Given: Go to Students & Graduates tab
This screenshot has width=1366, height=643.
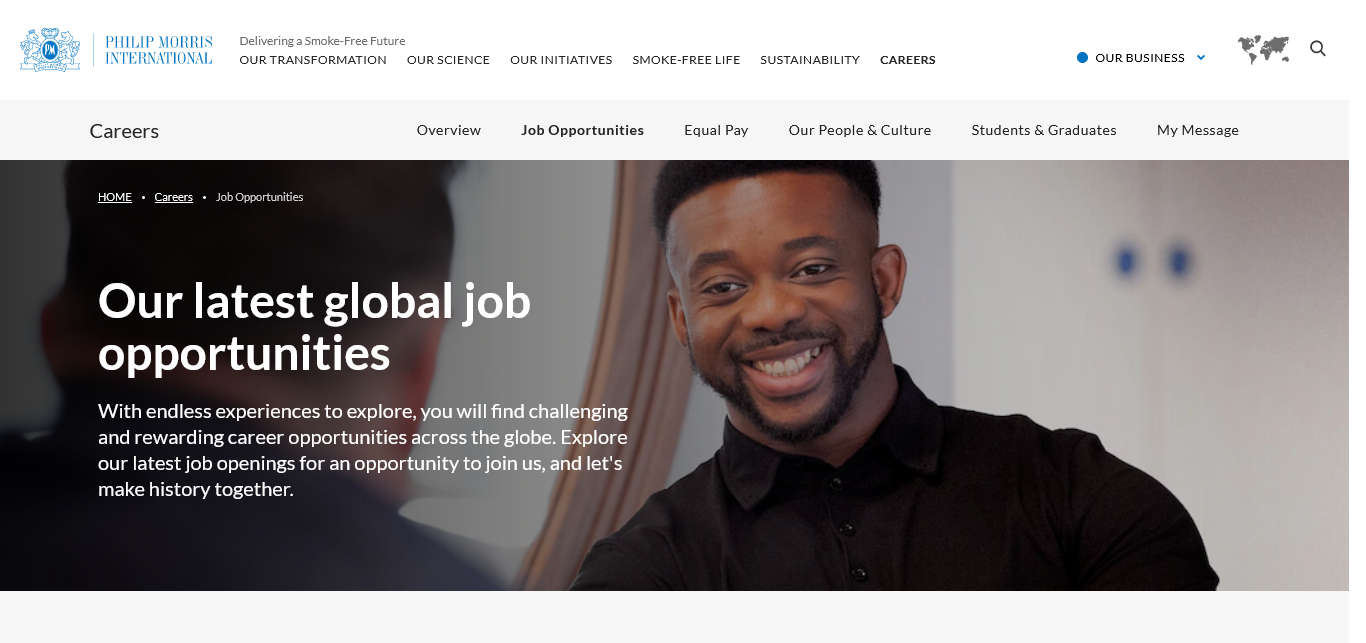Looking at the screenshot, I should (1044, 130).
